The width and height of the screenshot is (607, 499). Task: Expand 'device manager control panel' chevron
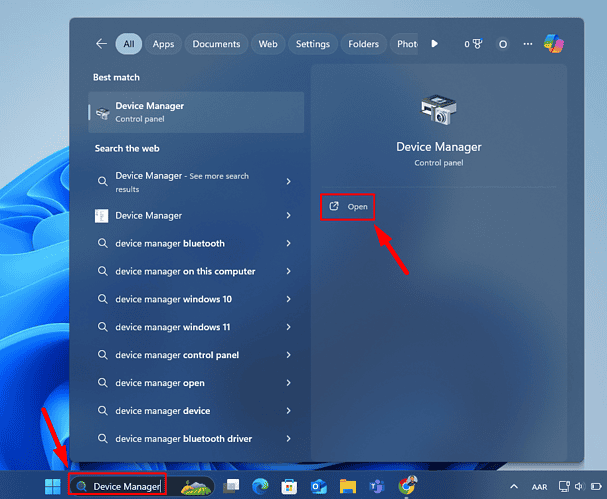pyautogui.click(x=288, y=355)
